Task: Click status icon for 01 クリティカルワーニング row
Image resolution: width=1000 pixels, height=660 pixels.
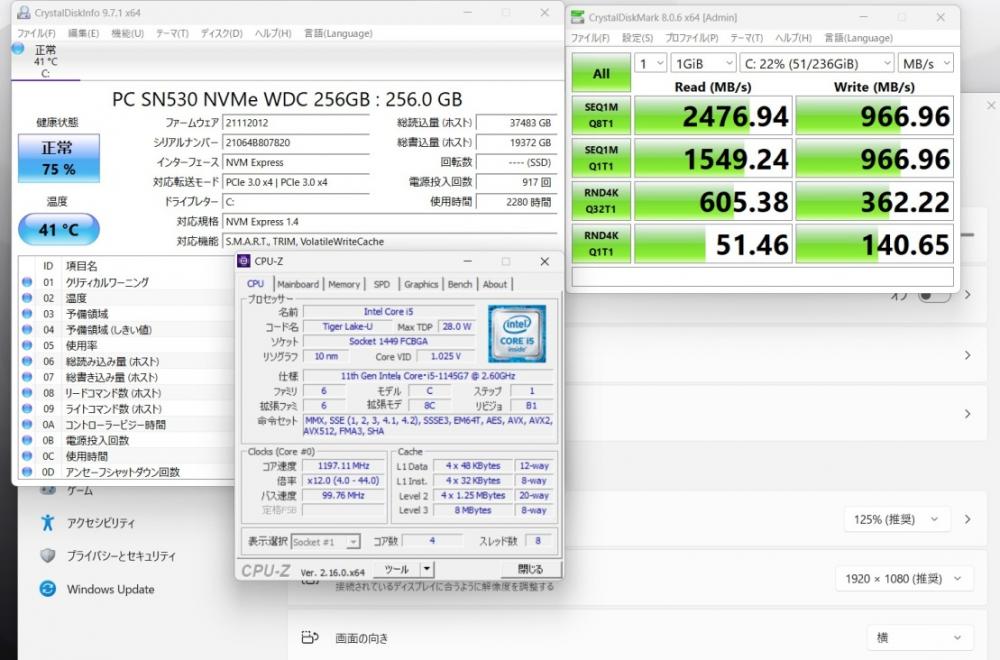Action: tap(27, 282)
